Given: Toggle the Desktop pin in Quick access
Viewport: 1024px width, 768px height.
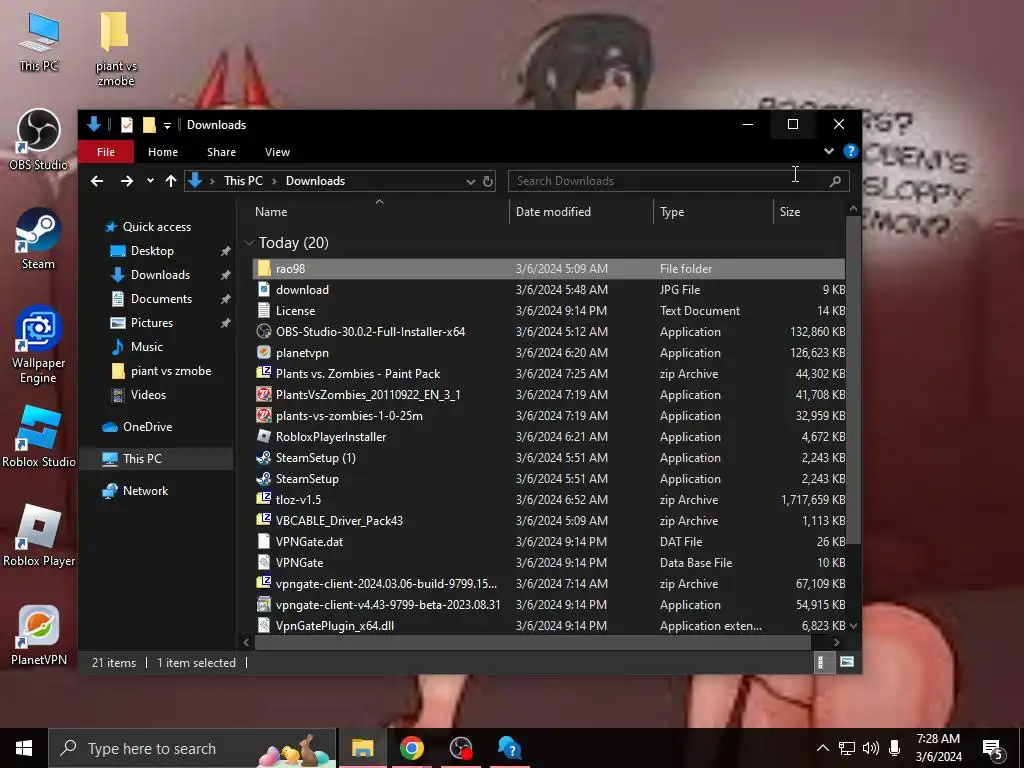Looking at the screenshot, I should [x=225, y=251].
